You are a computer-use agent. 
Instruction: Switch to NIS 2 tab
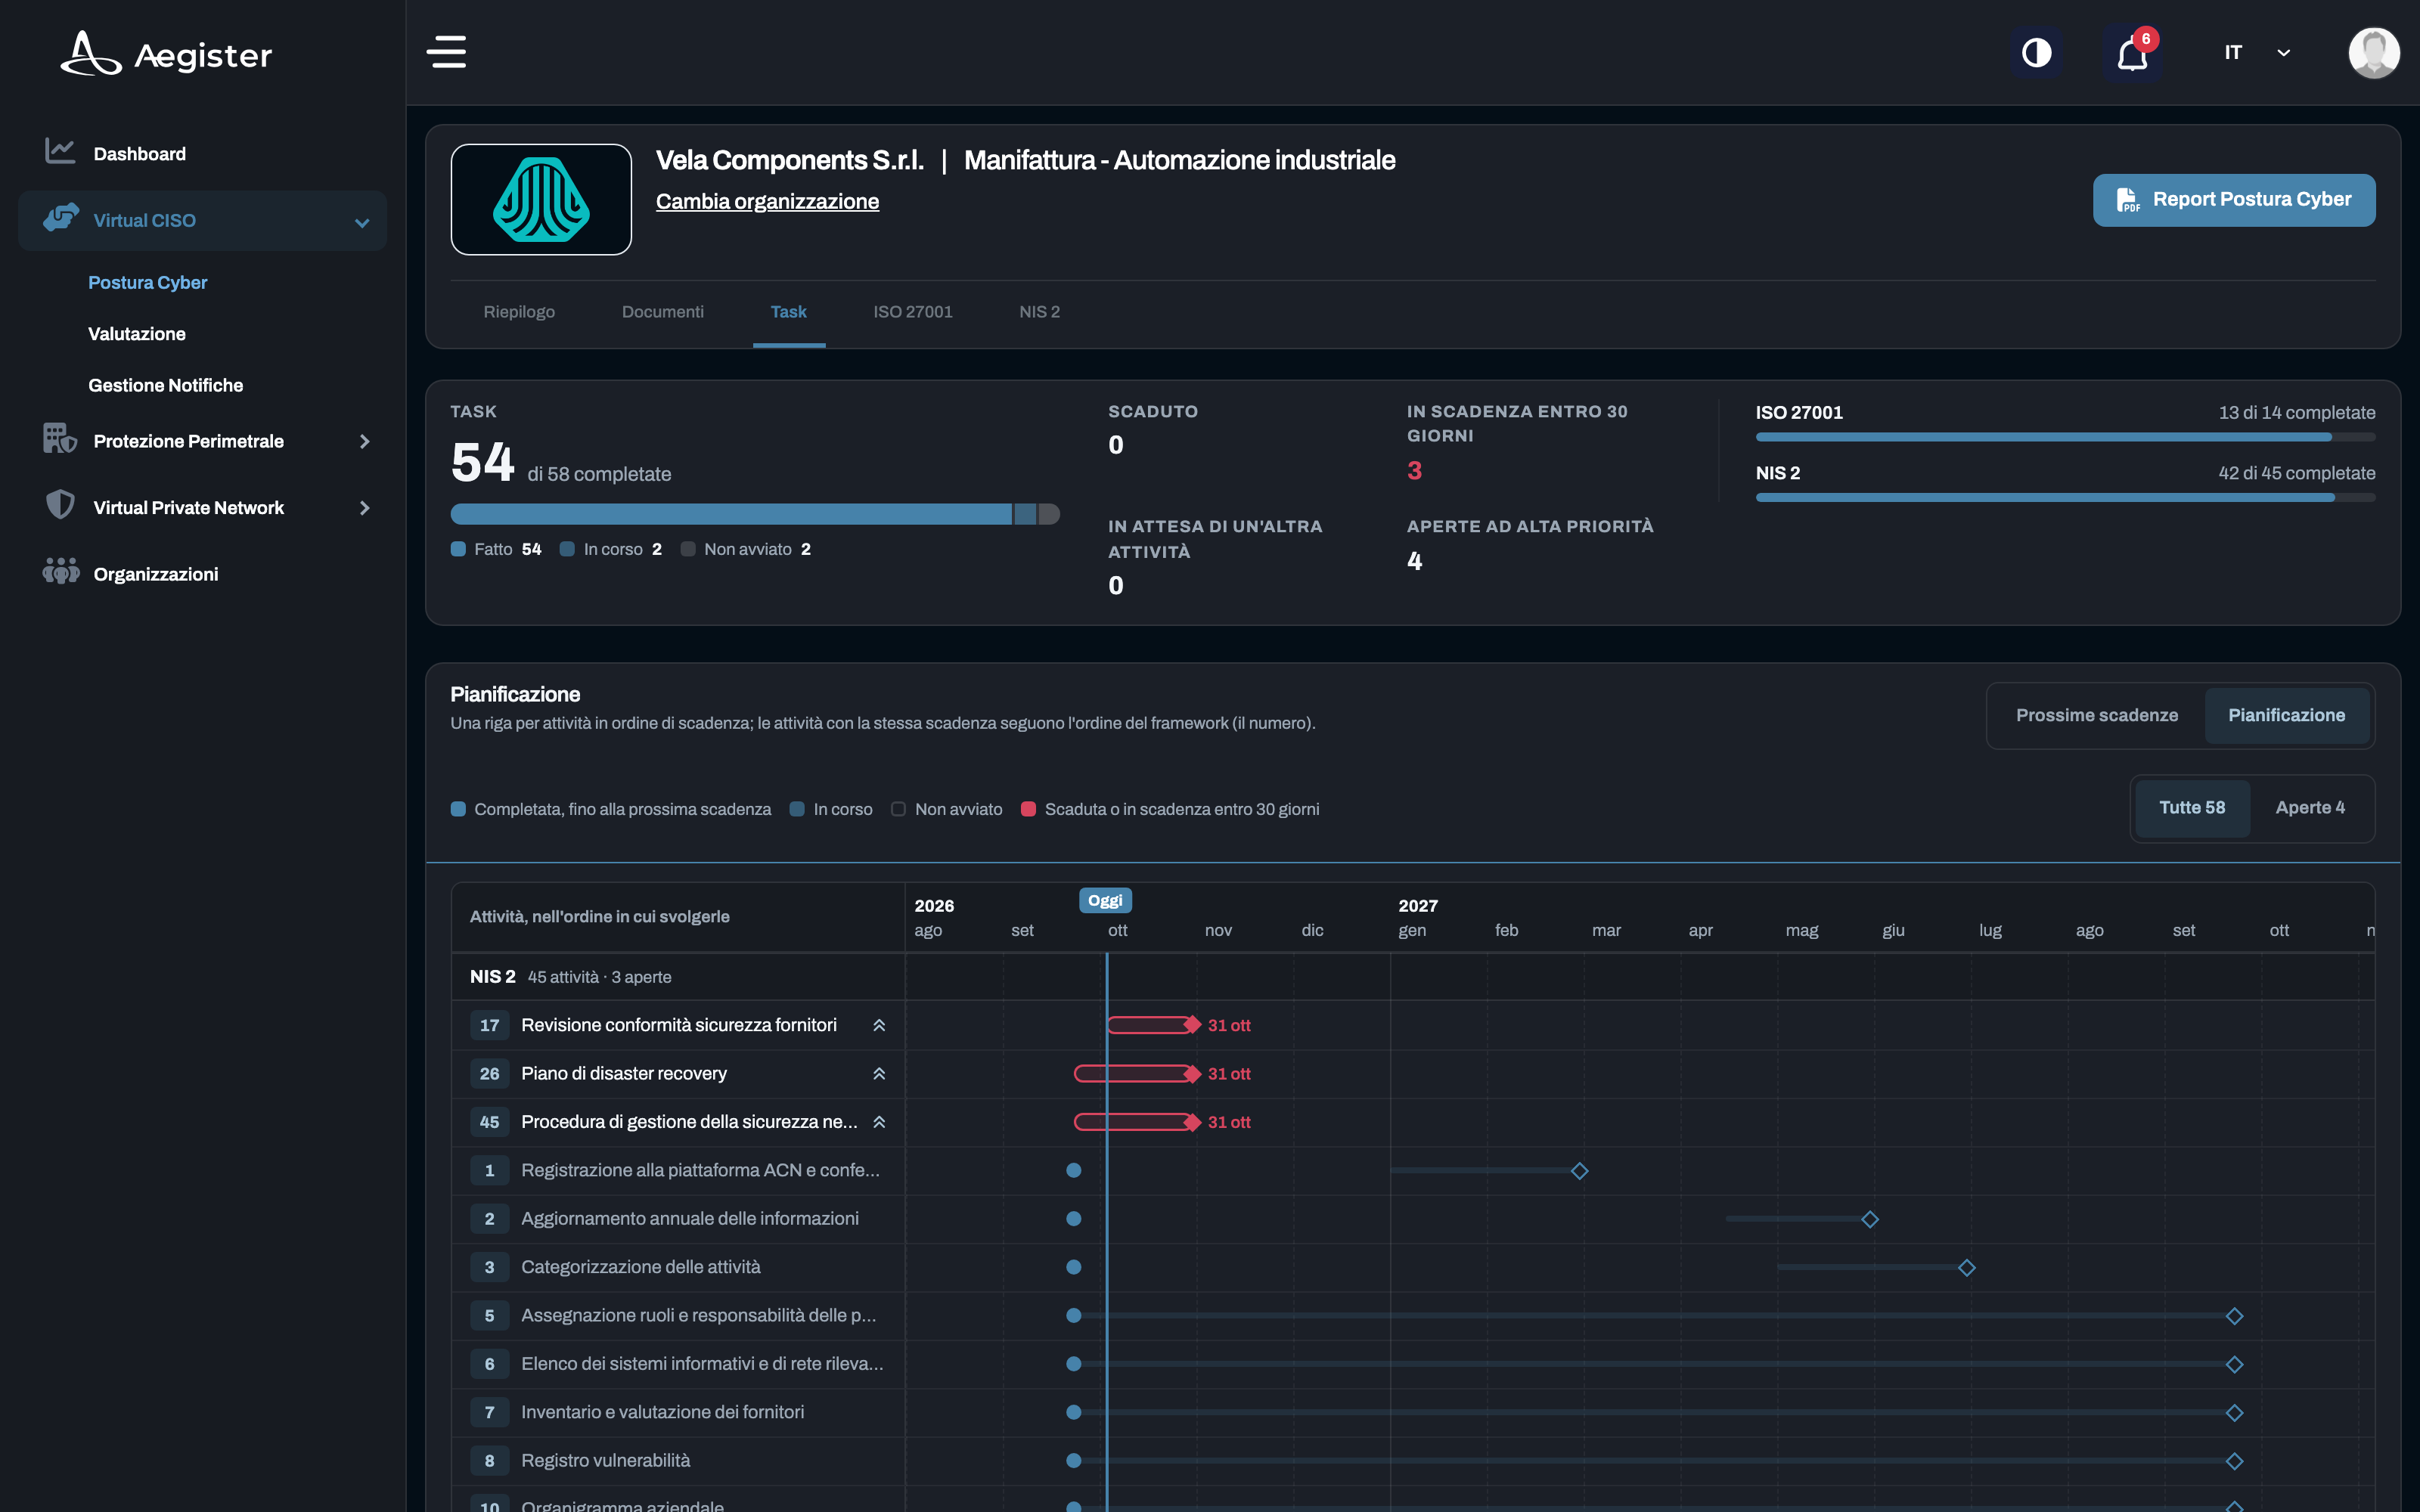tap(1039, 312)
